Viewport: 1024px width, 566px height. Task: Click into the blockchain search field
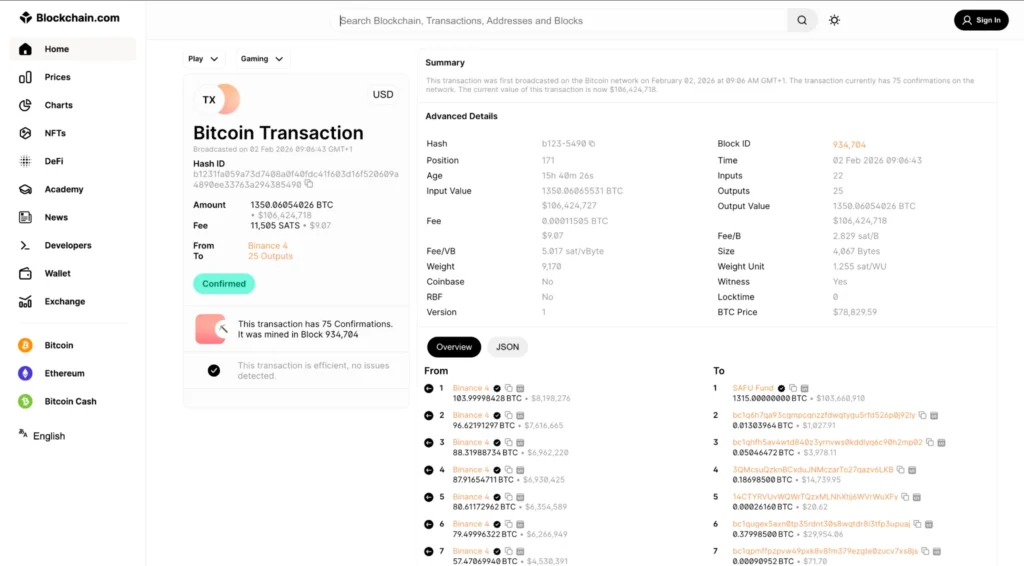pos(560,20)
